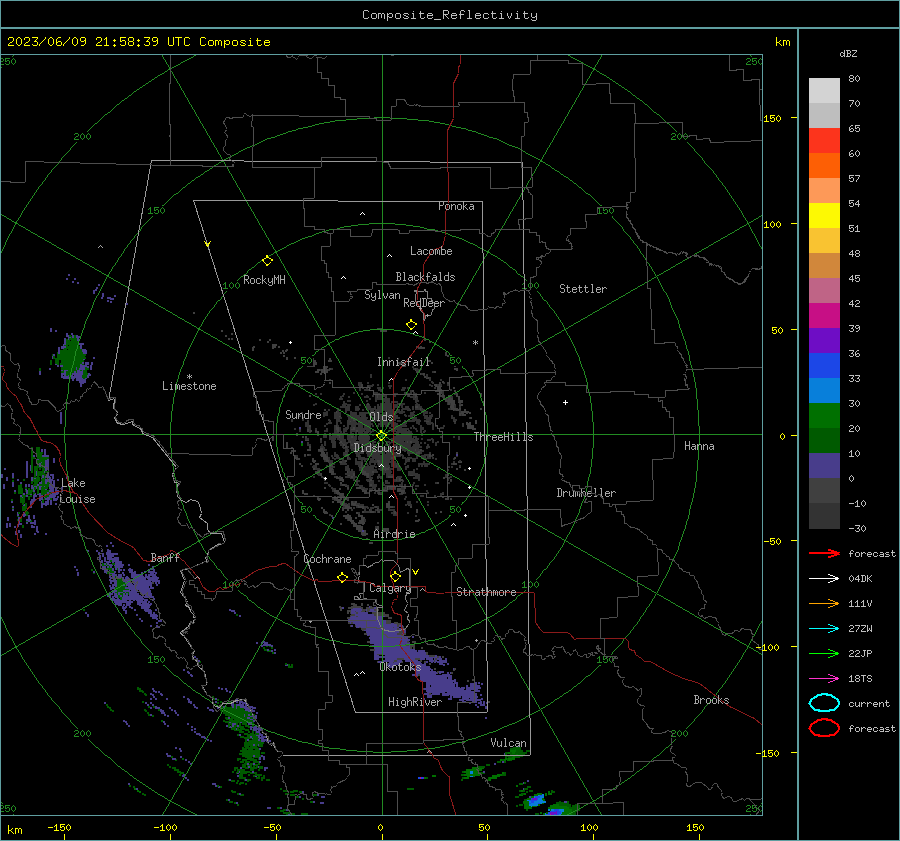Click the Brooks label

coord(711,700)
